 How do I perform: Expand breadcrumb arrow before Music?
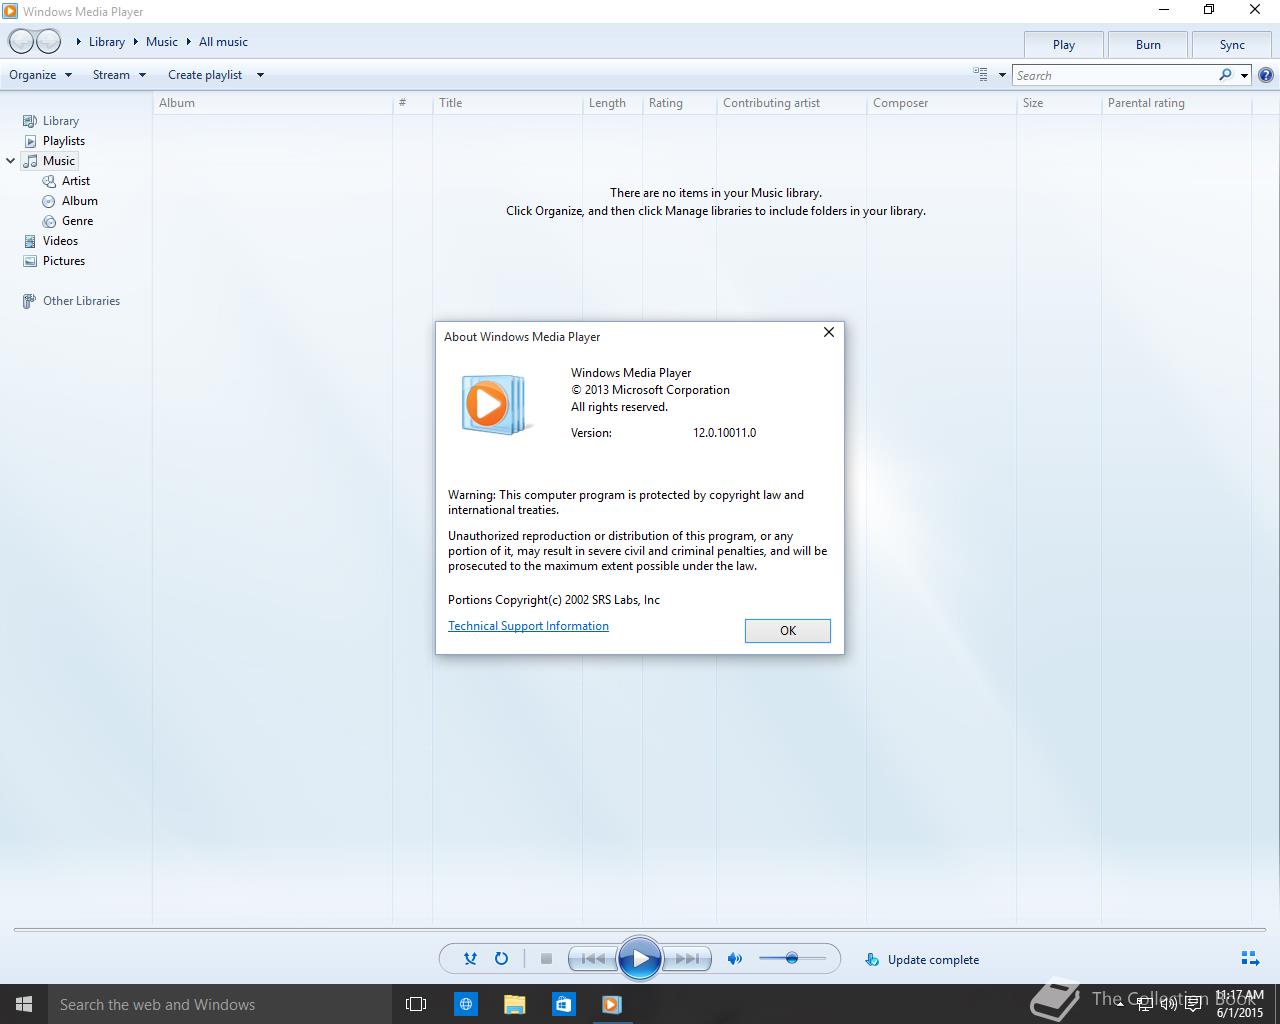point(135,42)
